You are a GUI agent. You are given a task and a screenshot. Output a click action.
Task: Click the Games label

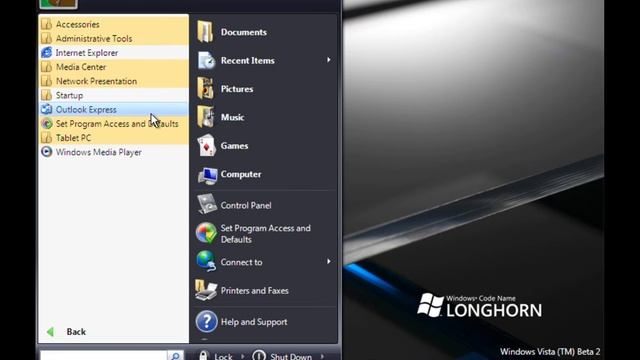(x=234, y=146)
